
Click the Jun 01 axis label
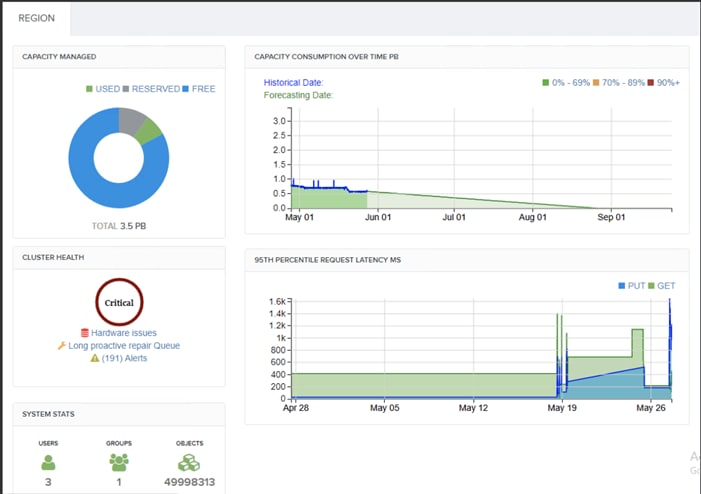coord(378,217)
